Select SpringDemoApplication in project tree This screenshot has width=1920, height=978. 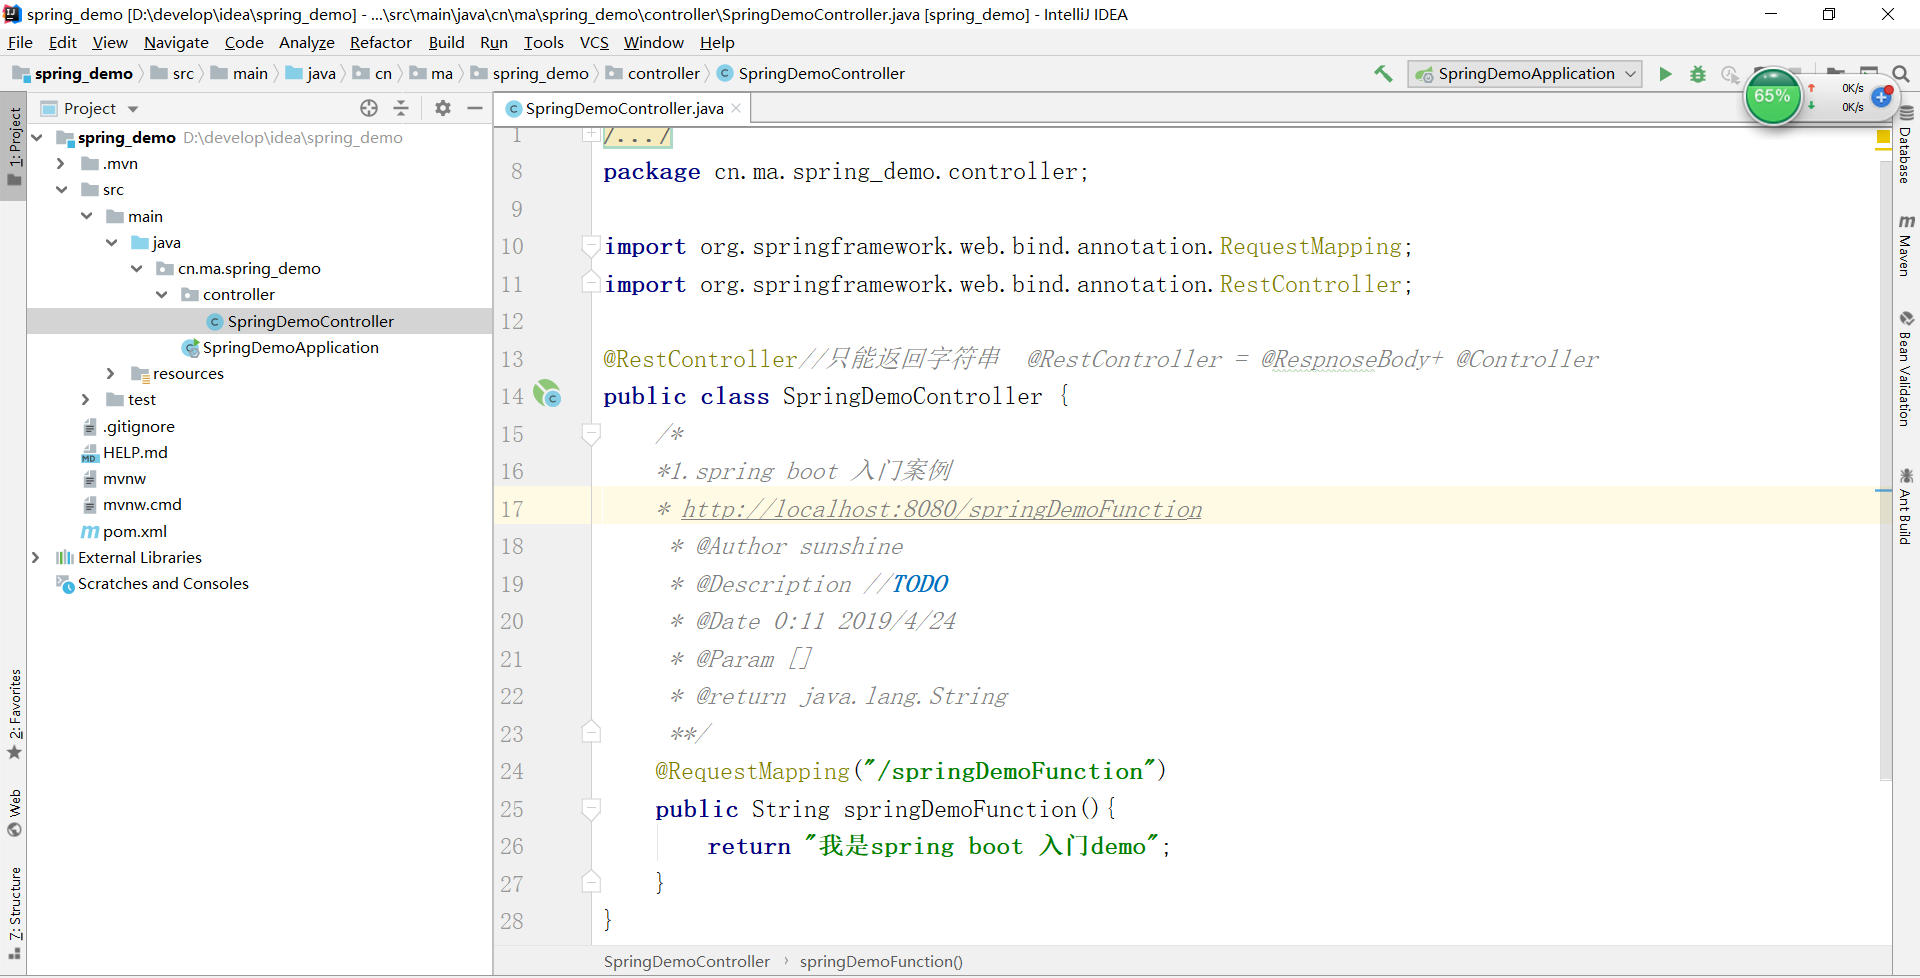pos(290,347)
